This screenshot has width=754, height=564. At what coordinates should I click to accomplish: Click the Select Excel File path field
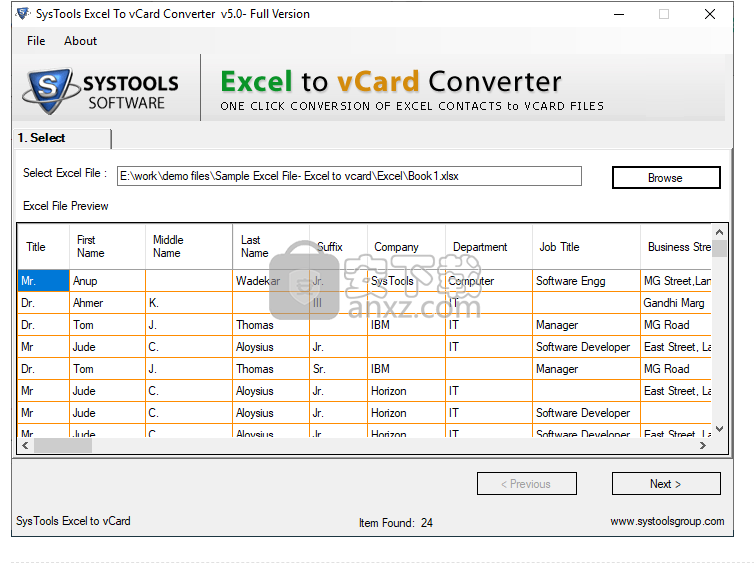coord(349,176)
